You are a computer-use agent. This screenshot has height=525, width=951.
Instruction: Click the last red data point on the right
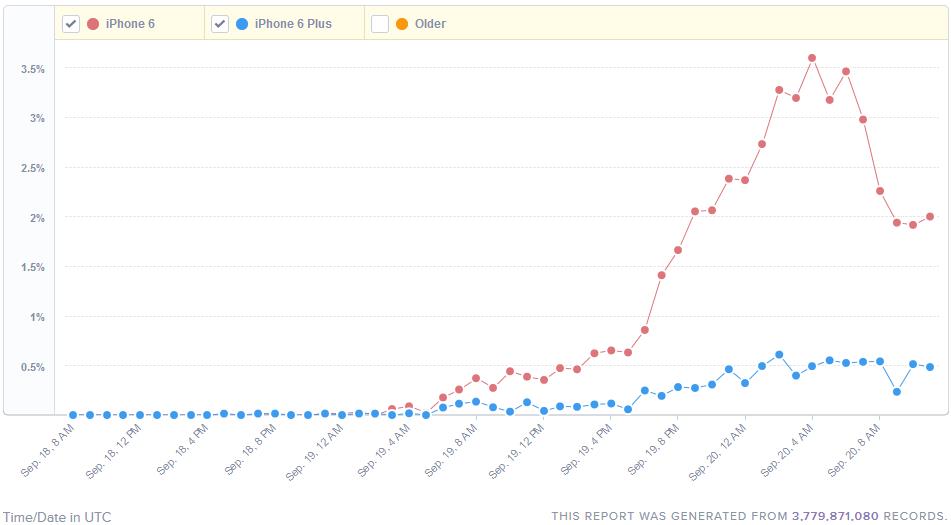click(930, 216)
